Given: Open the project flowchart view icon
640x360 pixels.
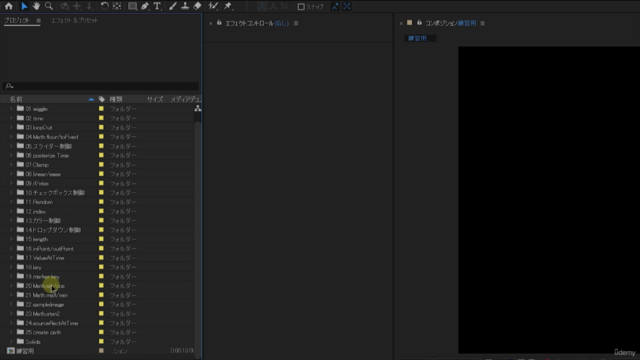Looking at the screenshot, I should point(198,108).
